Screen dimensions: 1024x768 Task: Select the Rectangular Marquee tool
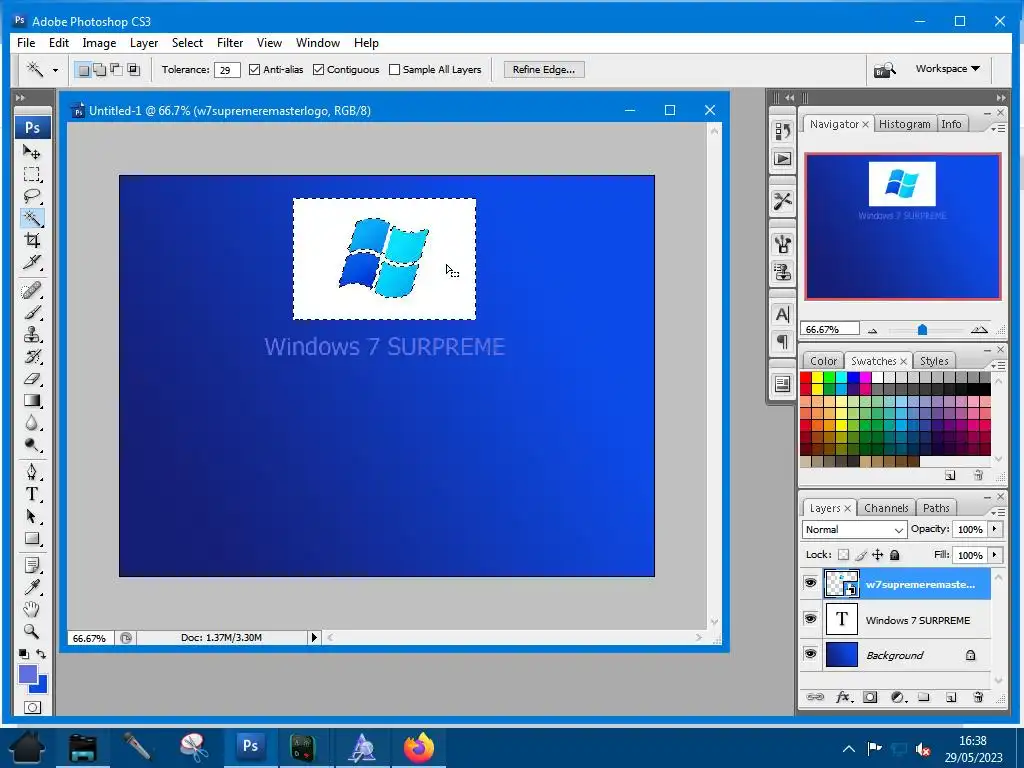(31, 174)
